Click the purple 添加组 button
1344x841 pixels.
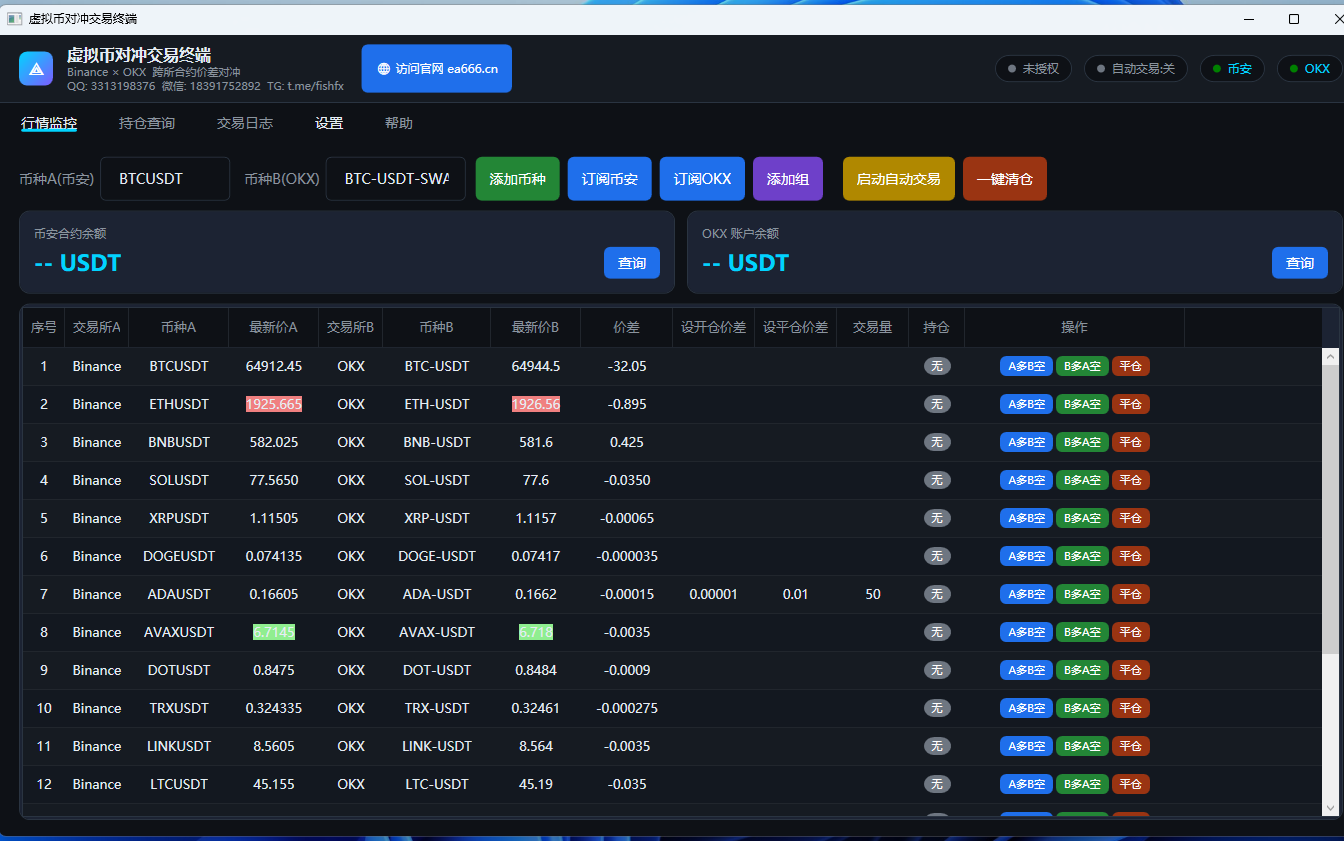pos(788,179)
